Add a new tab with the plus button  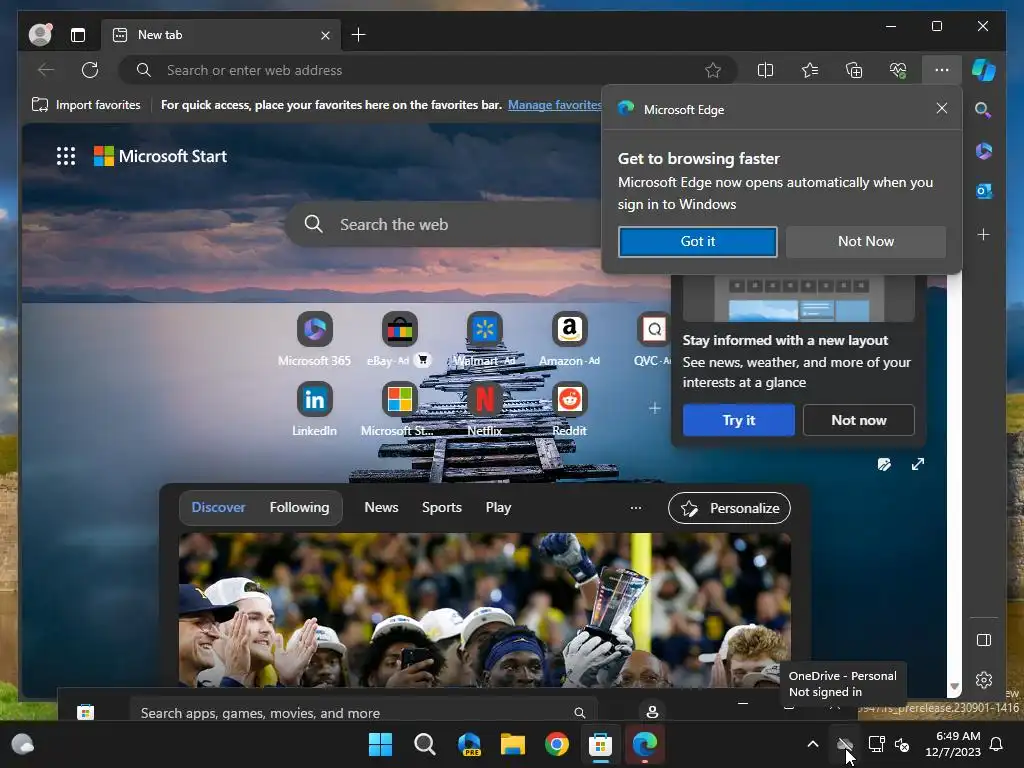(359, 35)
